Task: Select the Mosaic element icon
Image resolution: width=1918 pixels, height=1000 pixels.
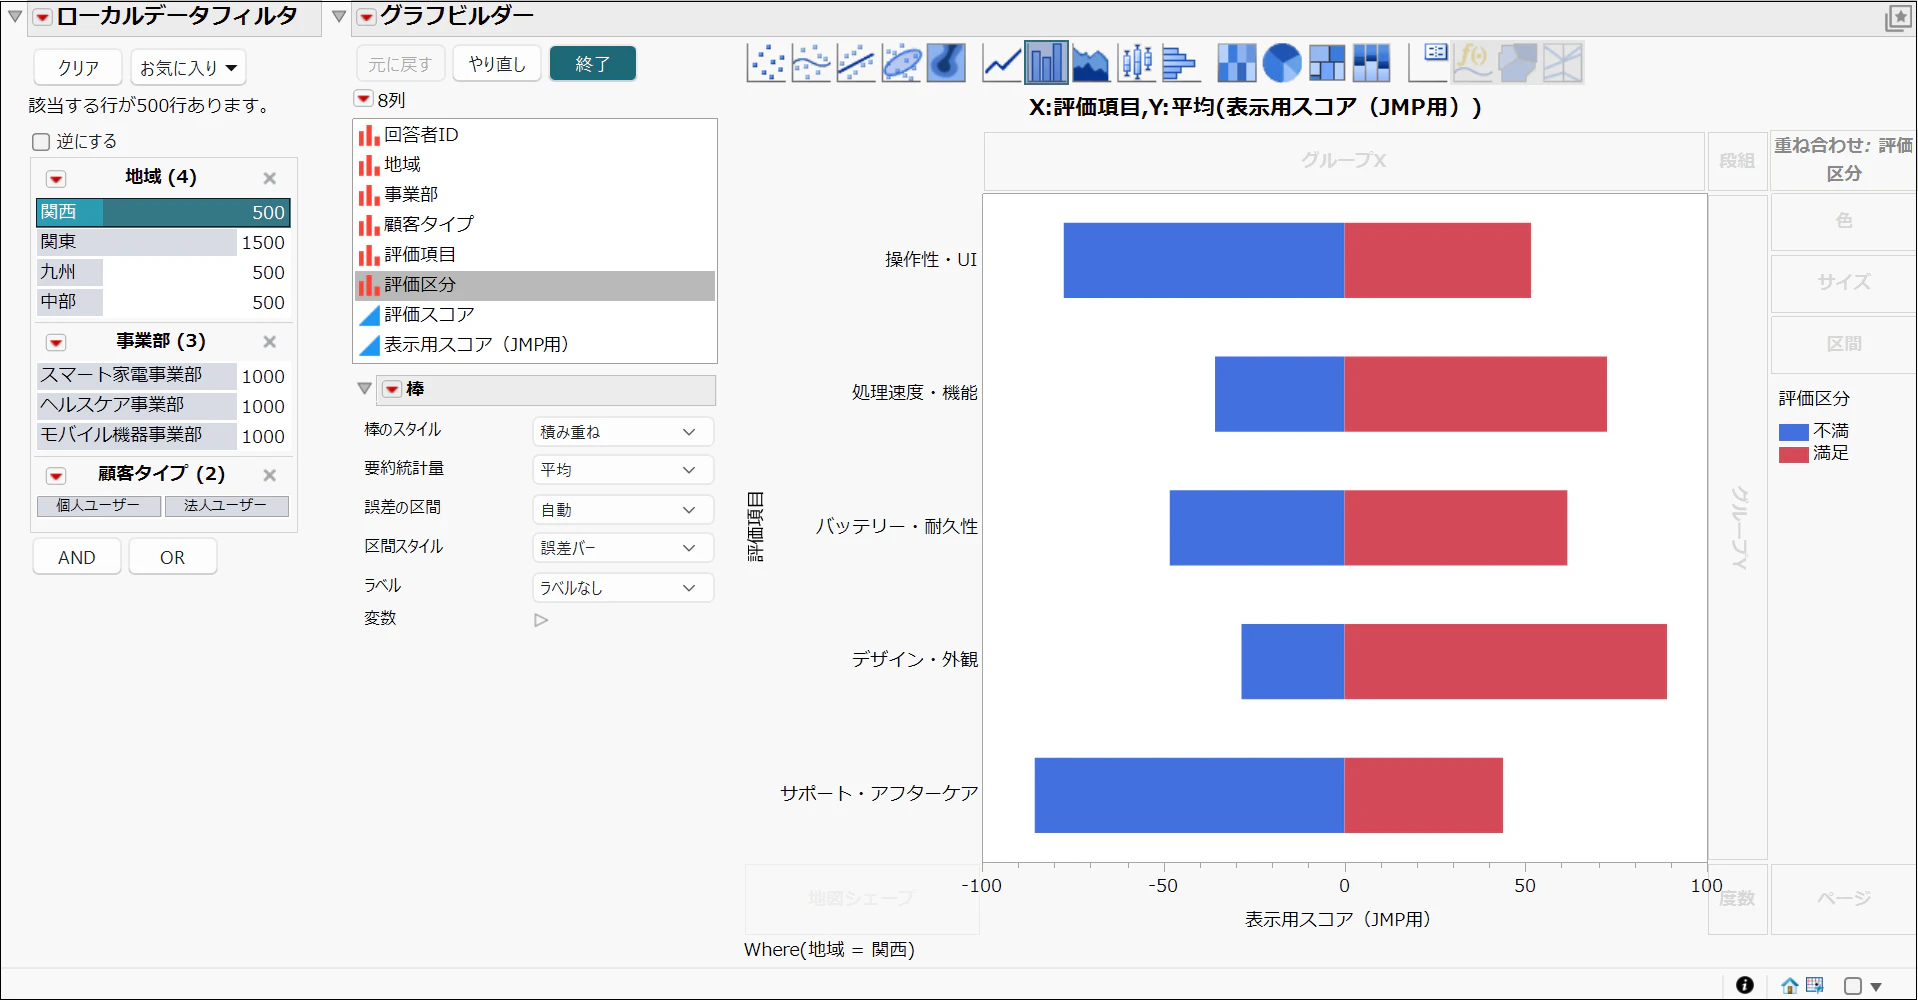Action: pyautogui.click(x=1372, y=63)
